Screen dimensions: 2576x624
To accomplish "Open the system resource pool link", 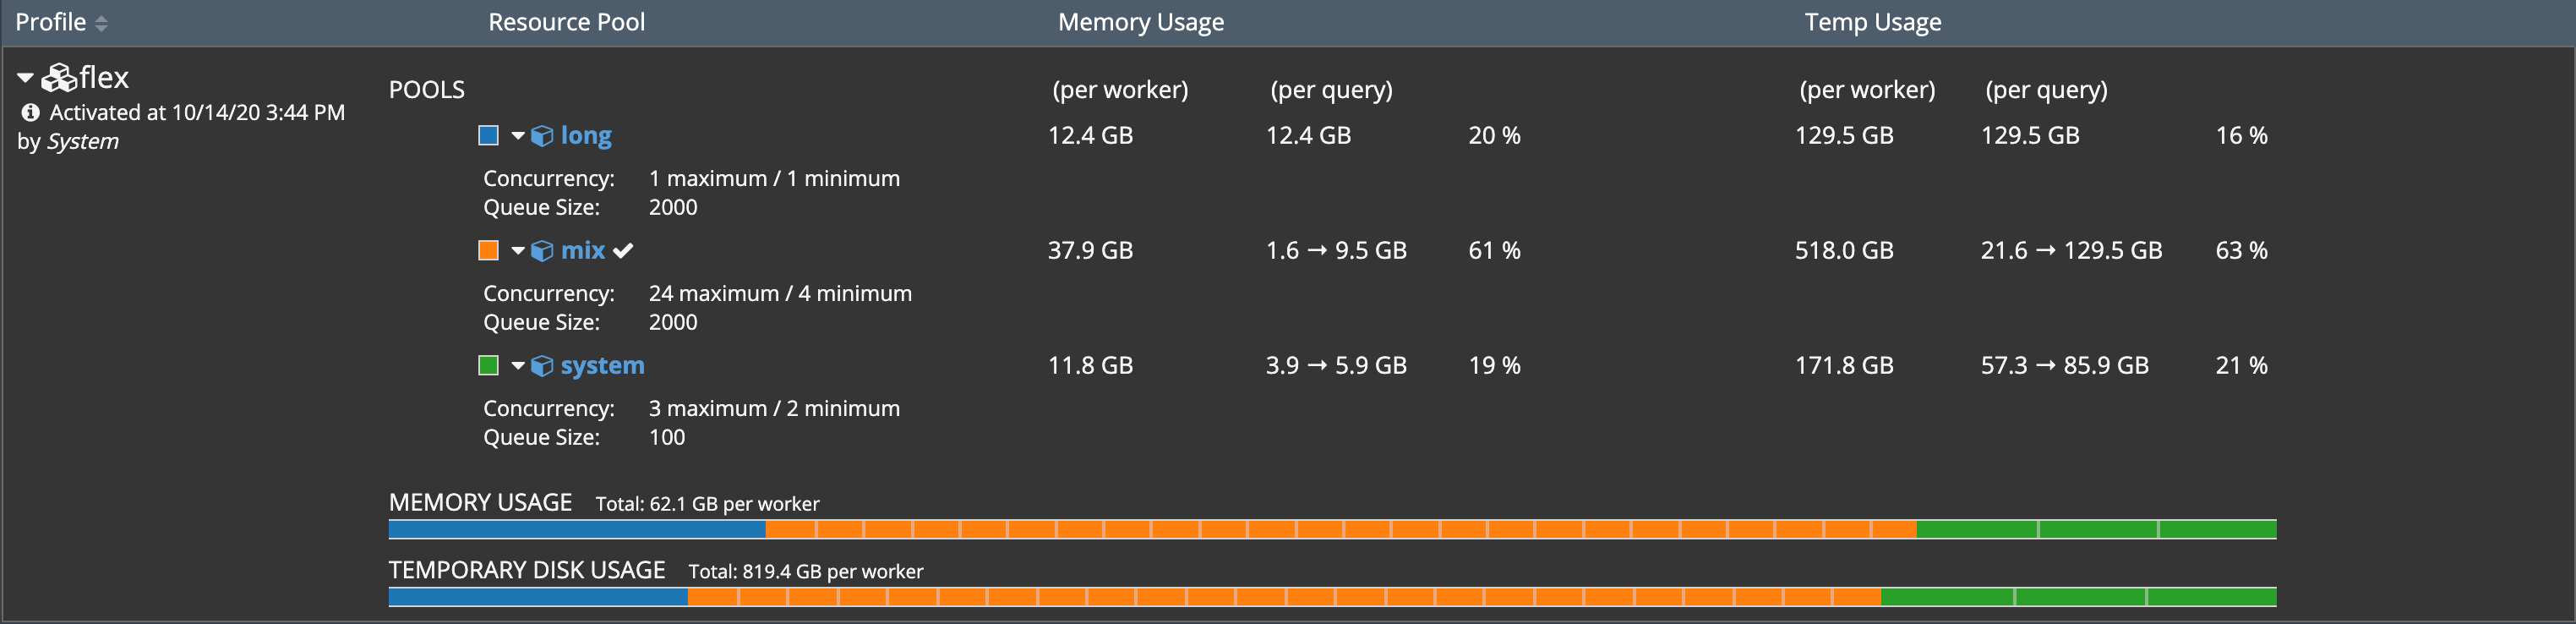I will tap(602, 365).
